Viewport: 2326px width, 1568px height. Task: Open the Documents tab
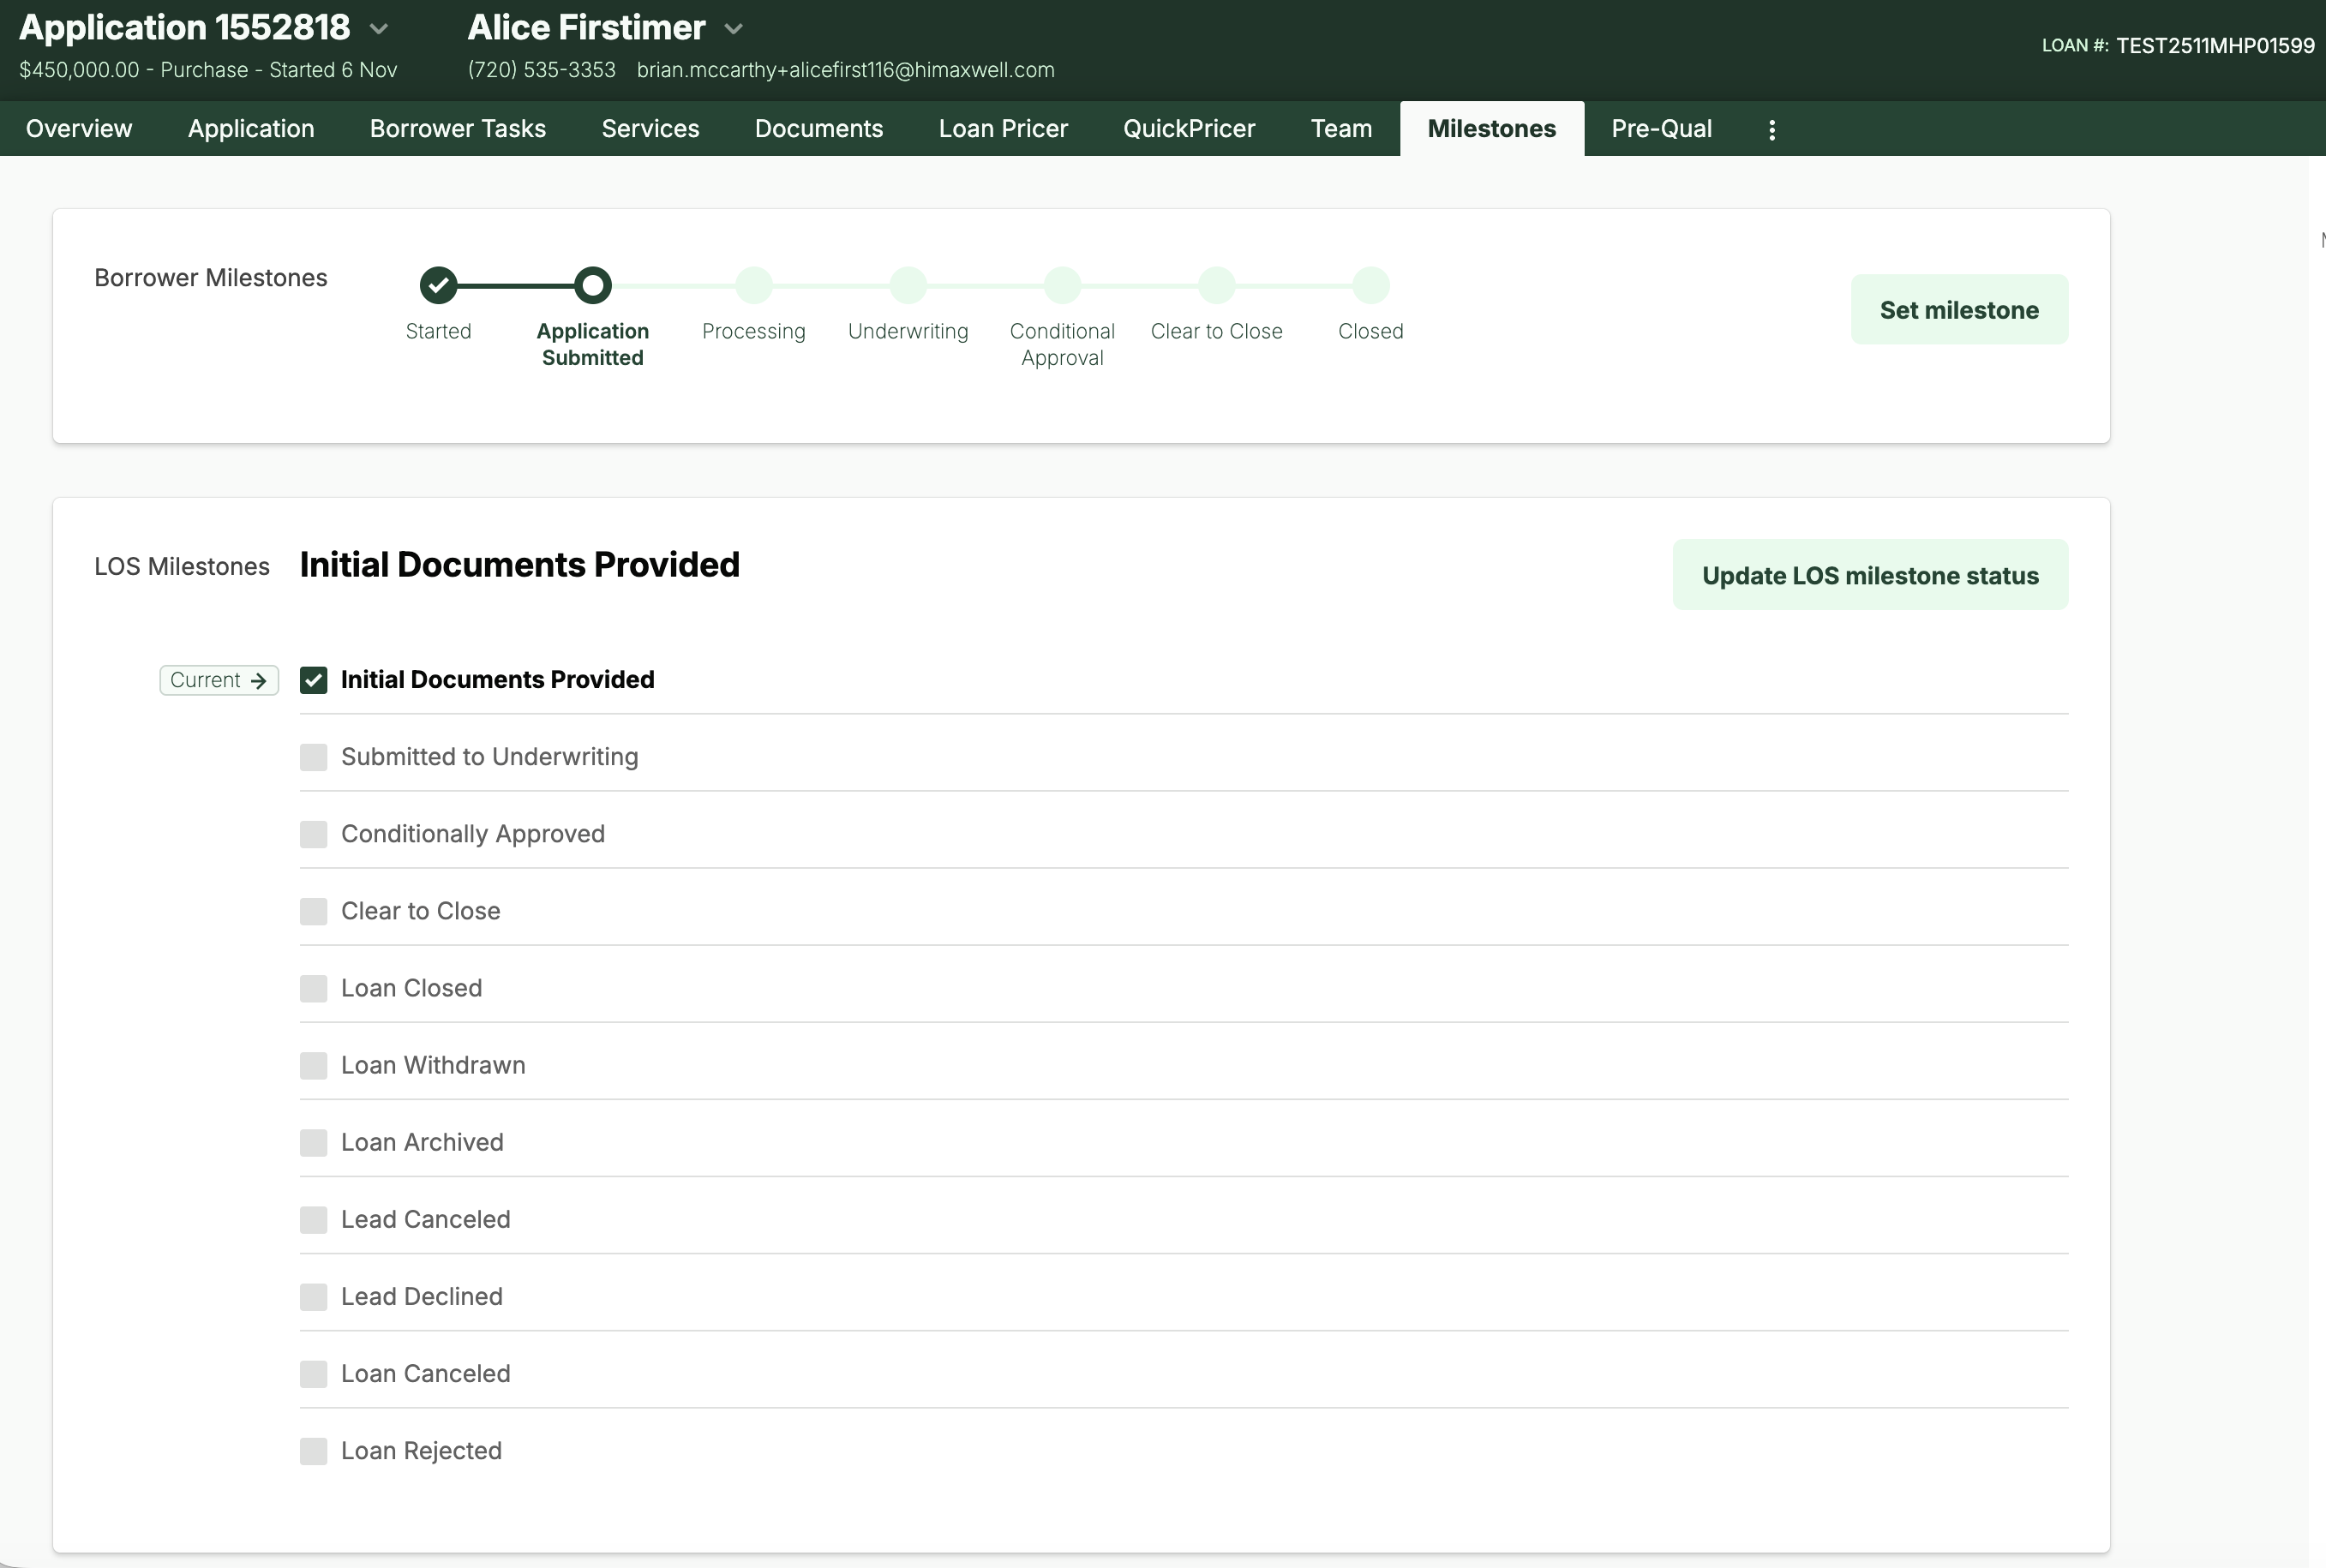point(818,129)
